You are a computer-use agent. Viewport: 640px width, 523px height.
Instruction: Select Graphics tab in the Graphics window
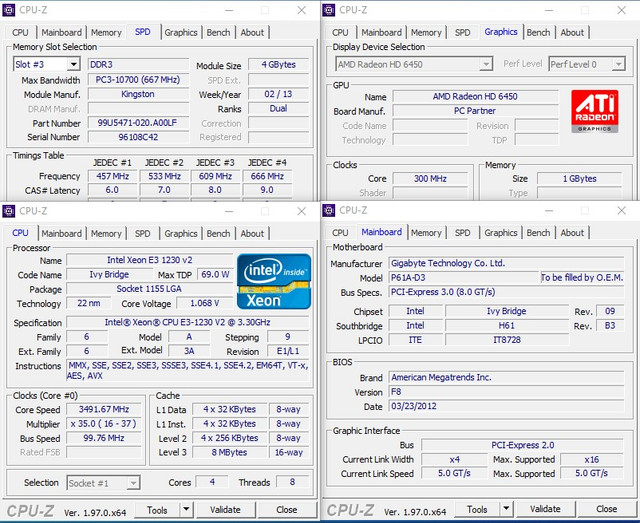[501, 31]
